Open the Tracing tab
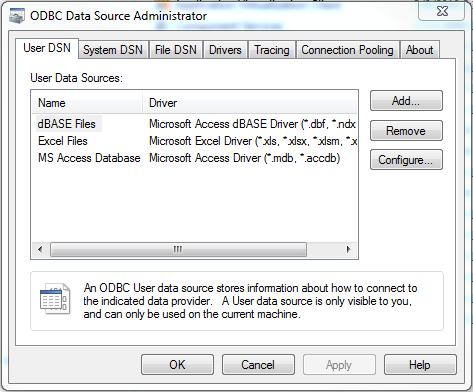The image size is (473, 392). [272, 50]
